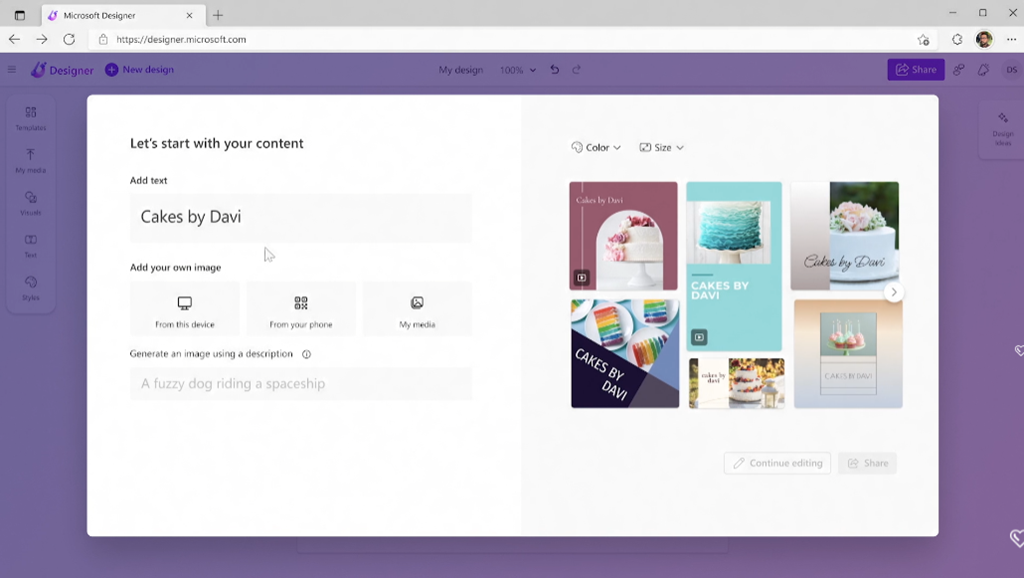
Task: Go back in browser
Action: (x=14, y=39)
